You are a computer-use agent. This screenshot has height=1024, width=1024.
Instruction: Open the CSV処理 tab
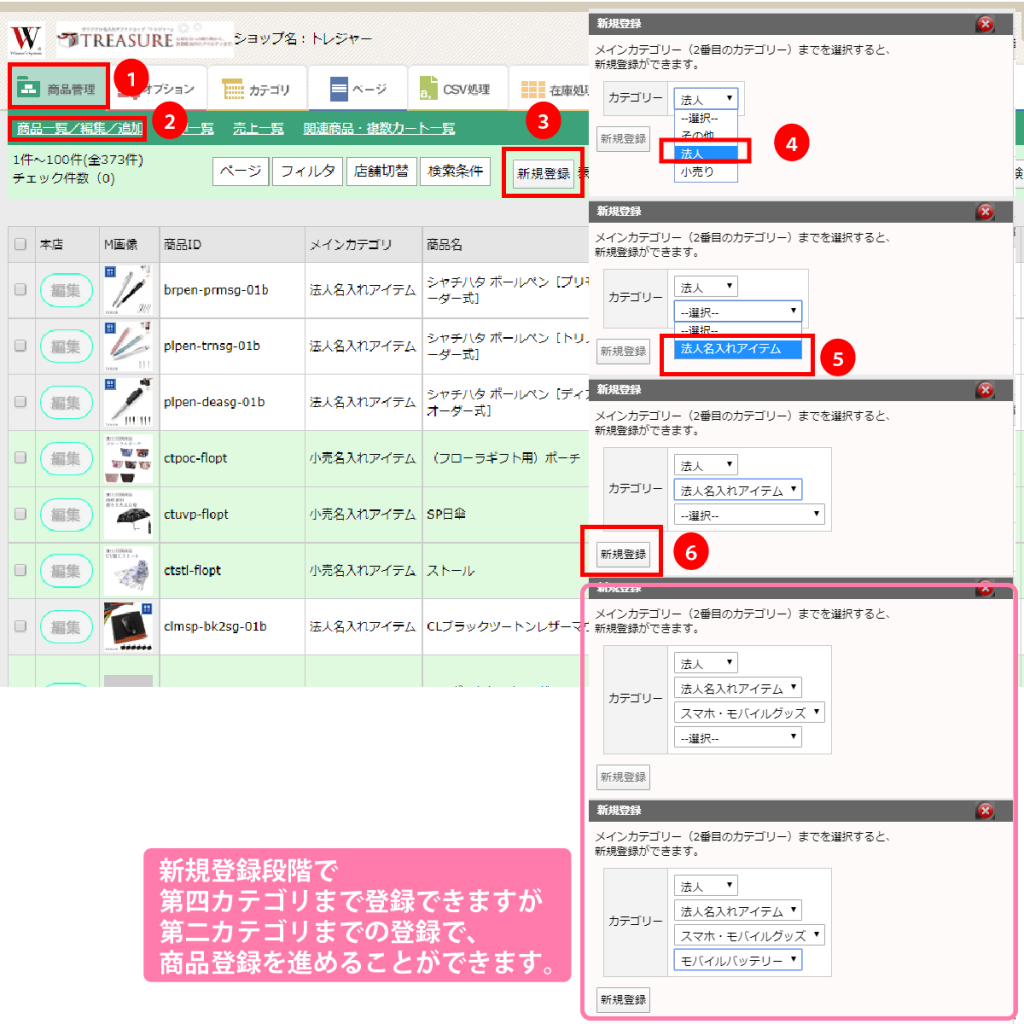point(456,89)
